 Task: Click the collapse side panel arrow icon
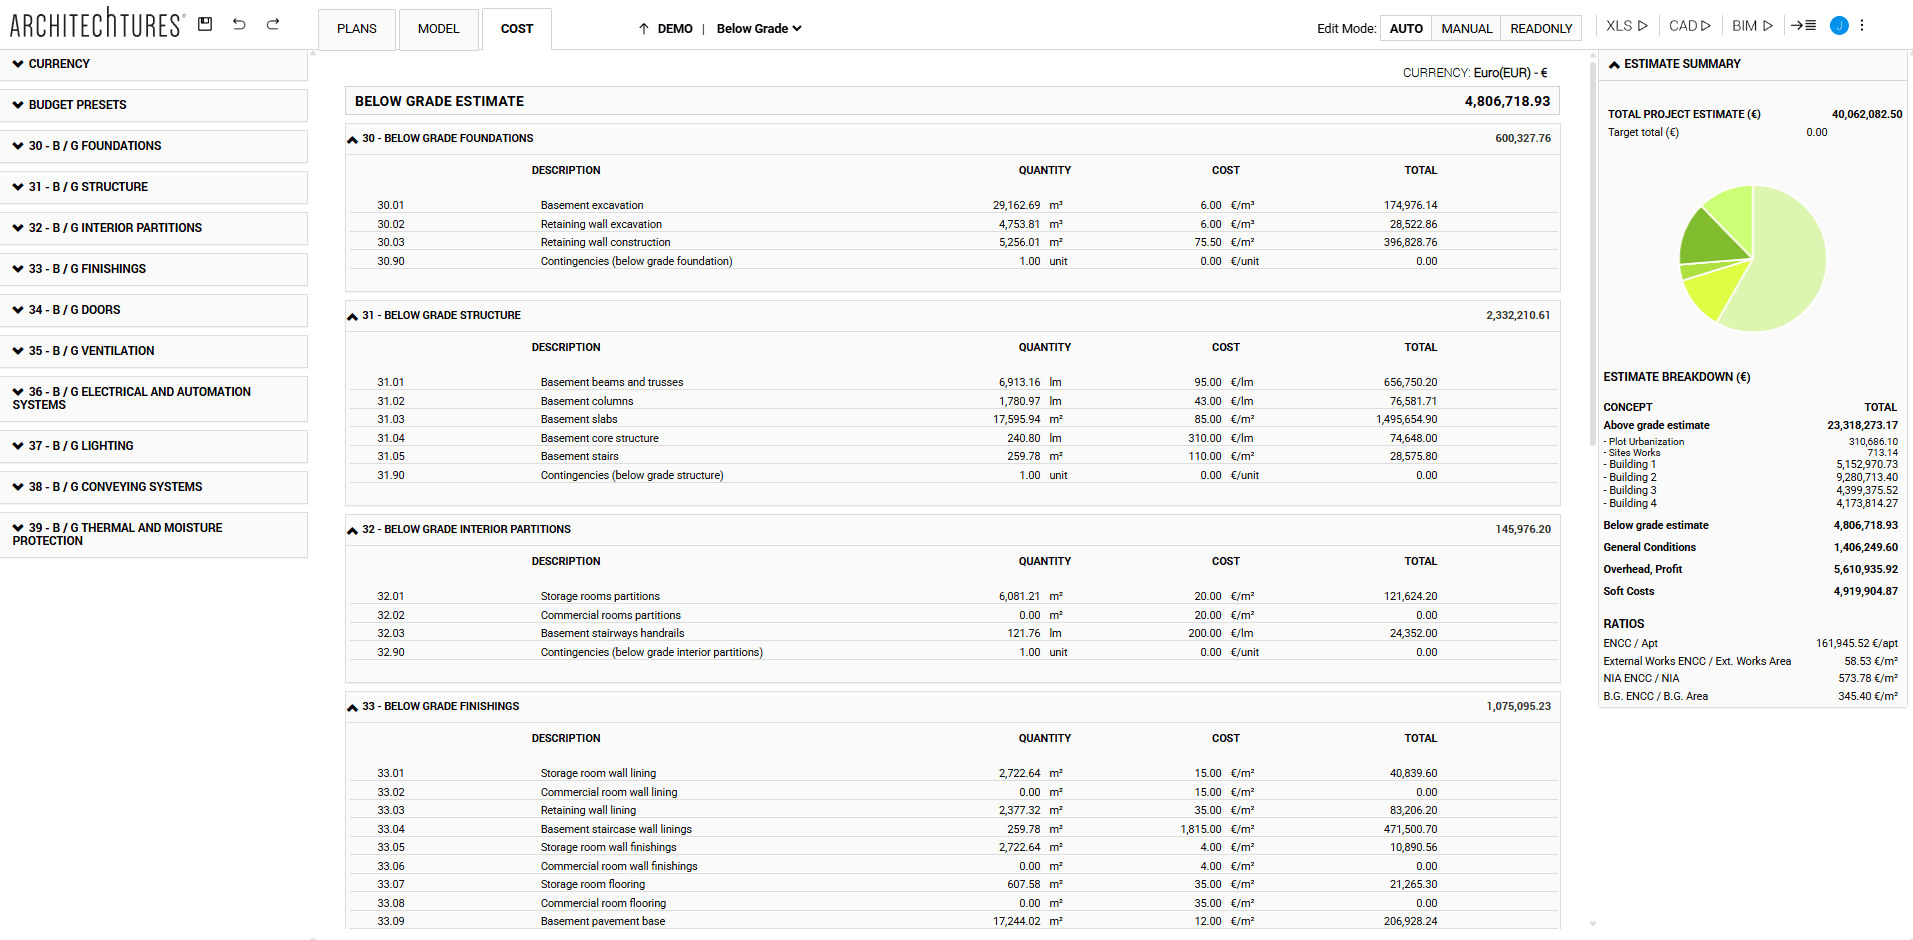pos(1805,25)
